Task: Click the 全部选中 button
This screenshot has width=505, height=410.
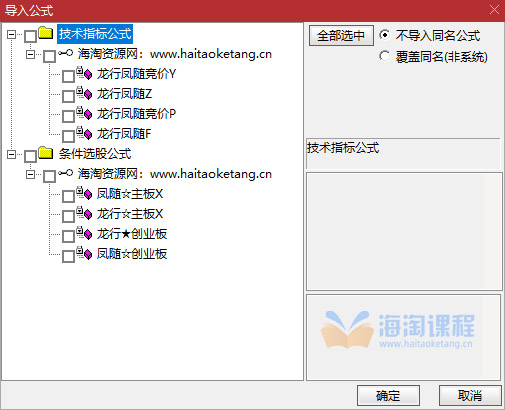Action: point(341,35)
